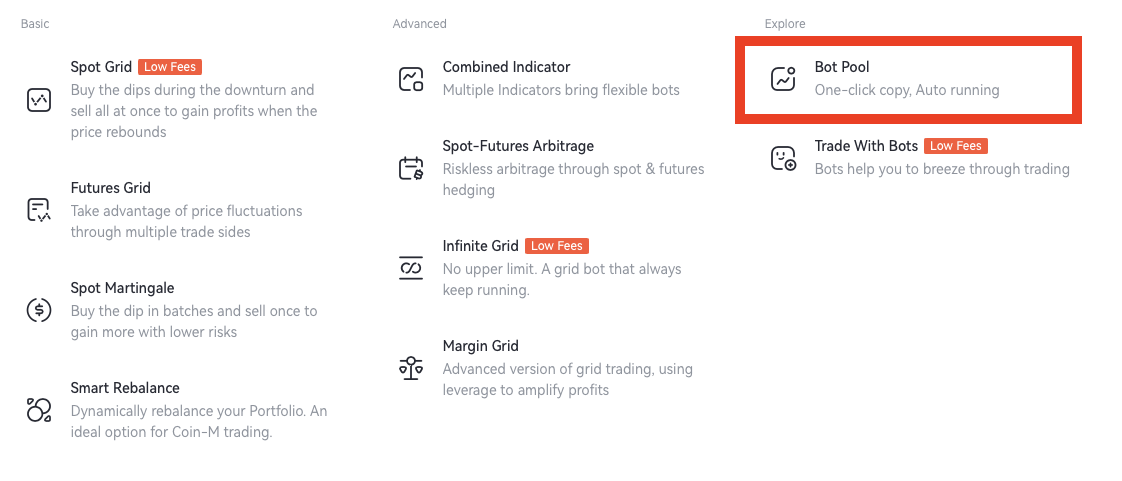Viewport: 1122px width, 481px height.
Task: Click the Combined Indicator icon
Action: point(411,79)
